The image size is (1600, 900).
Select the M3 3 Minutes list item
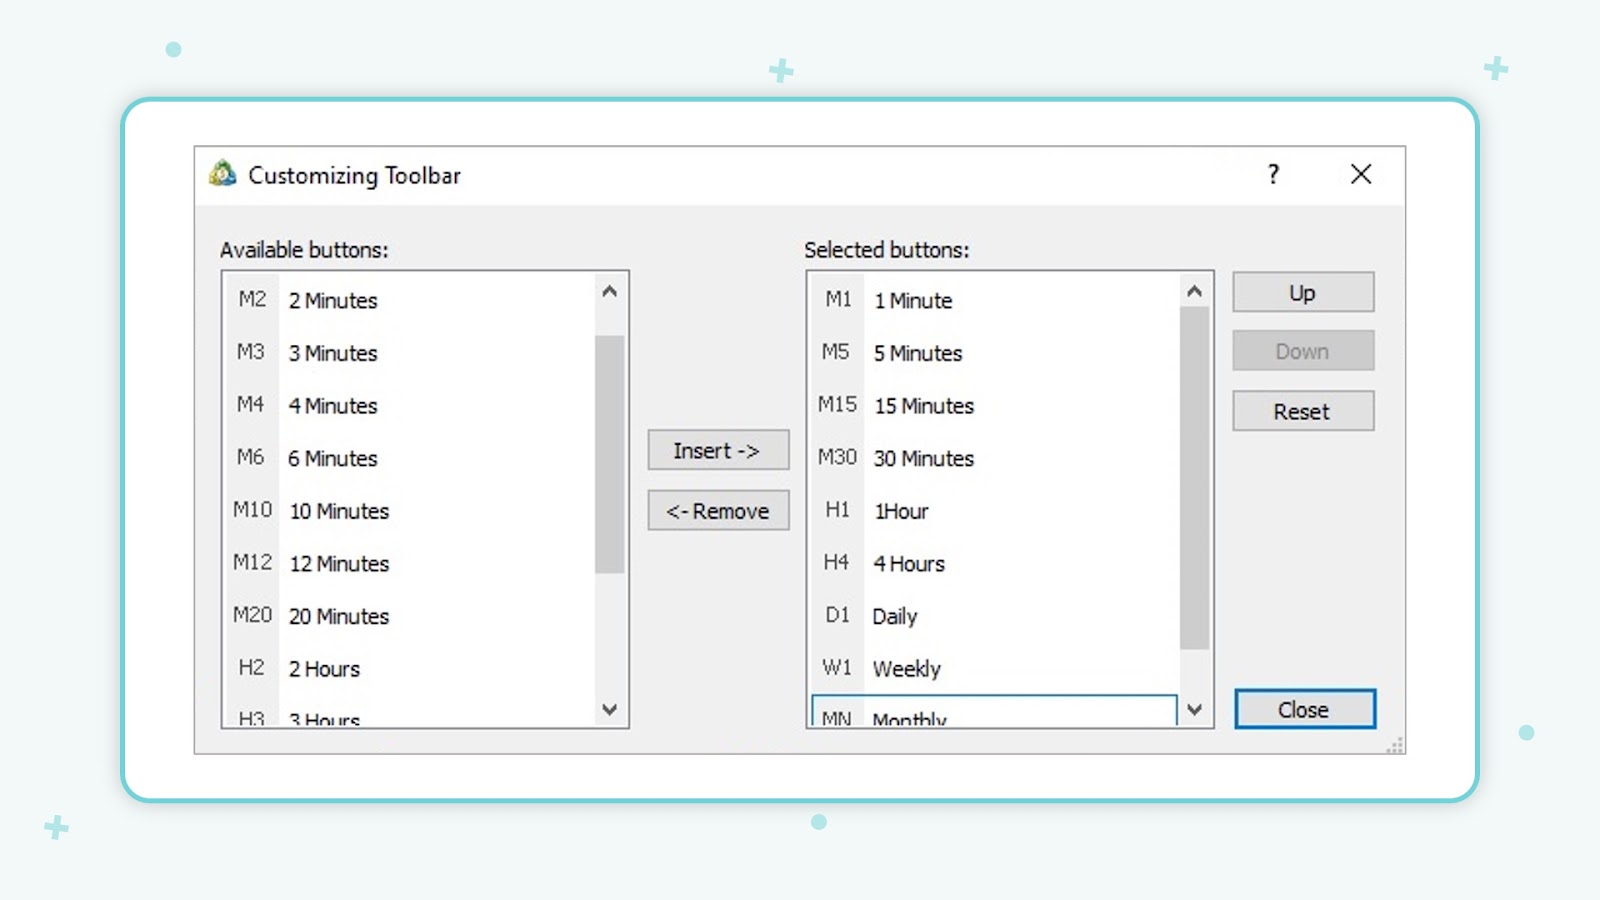pyautogui.click(x=410, y=353)
